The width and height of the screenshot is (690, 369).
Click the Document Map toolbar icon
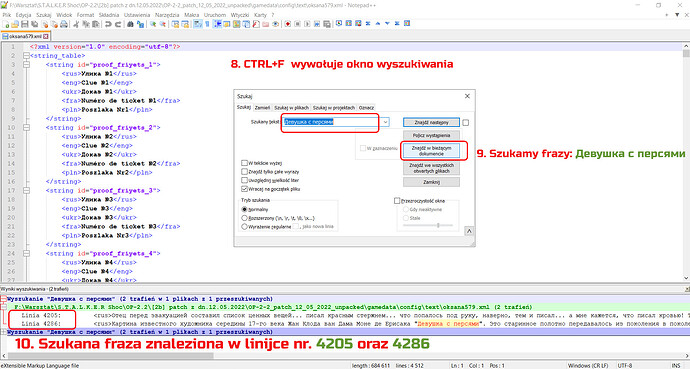tap(236, 24)
